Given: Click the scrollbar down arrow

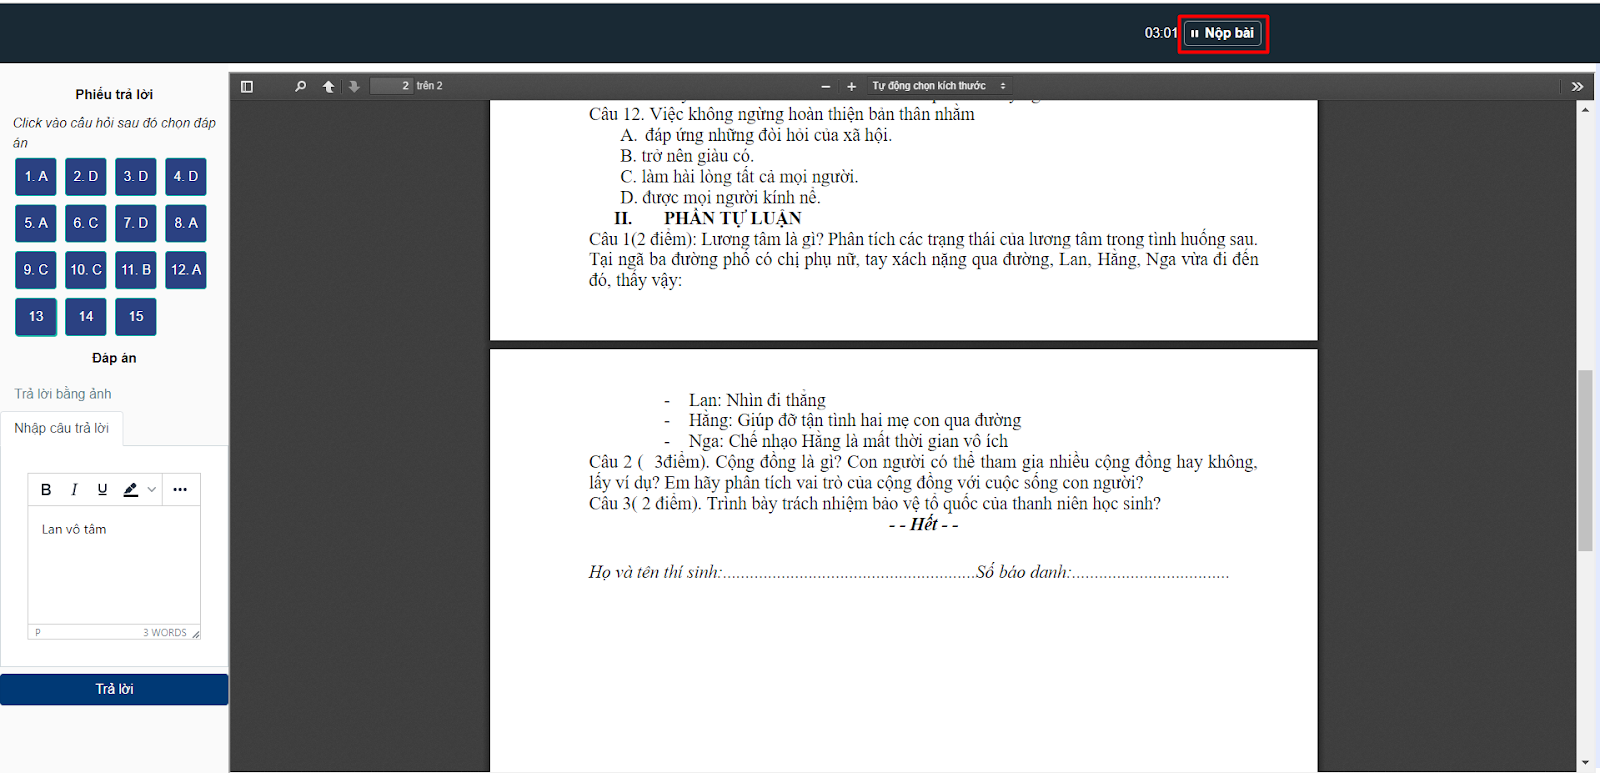Looking at the screenshot, I should tap(1585, 763).
